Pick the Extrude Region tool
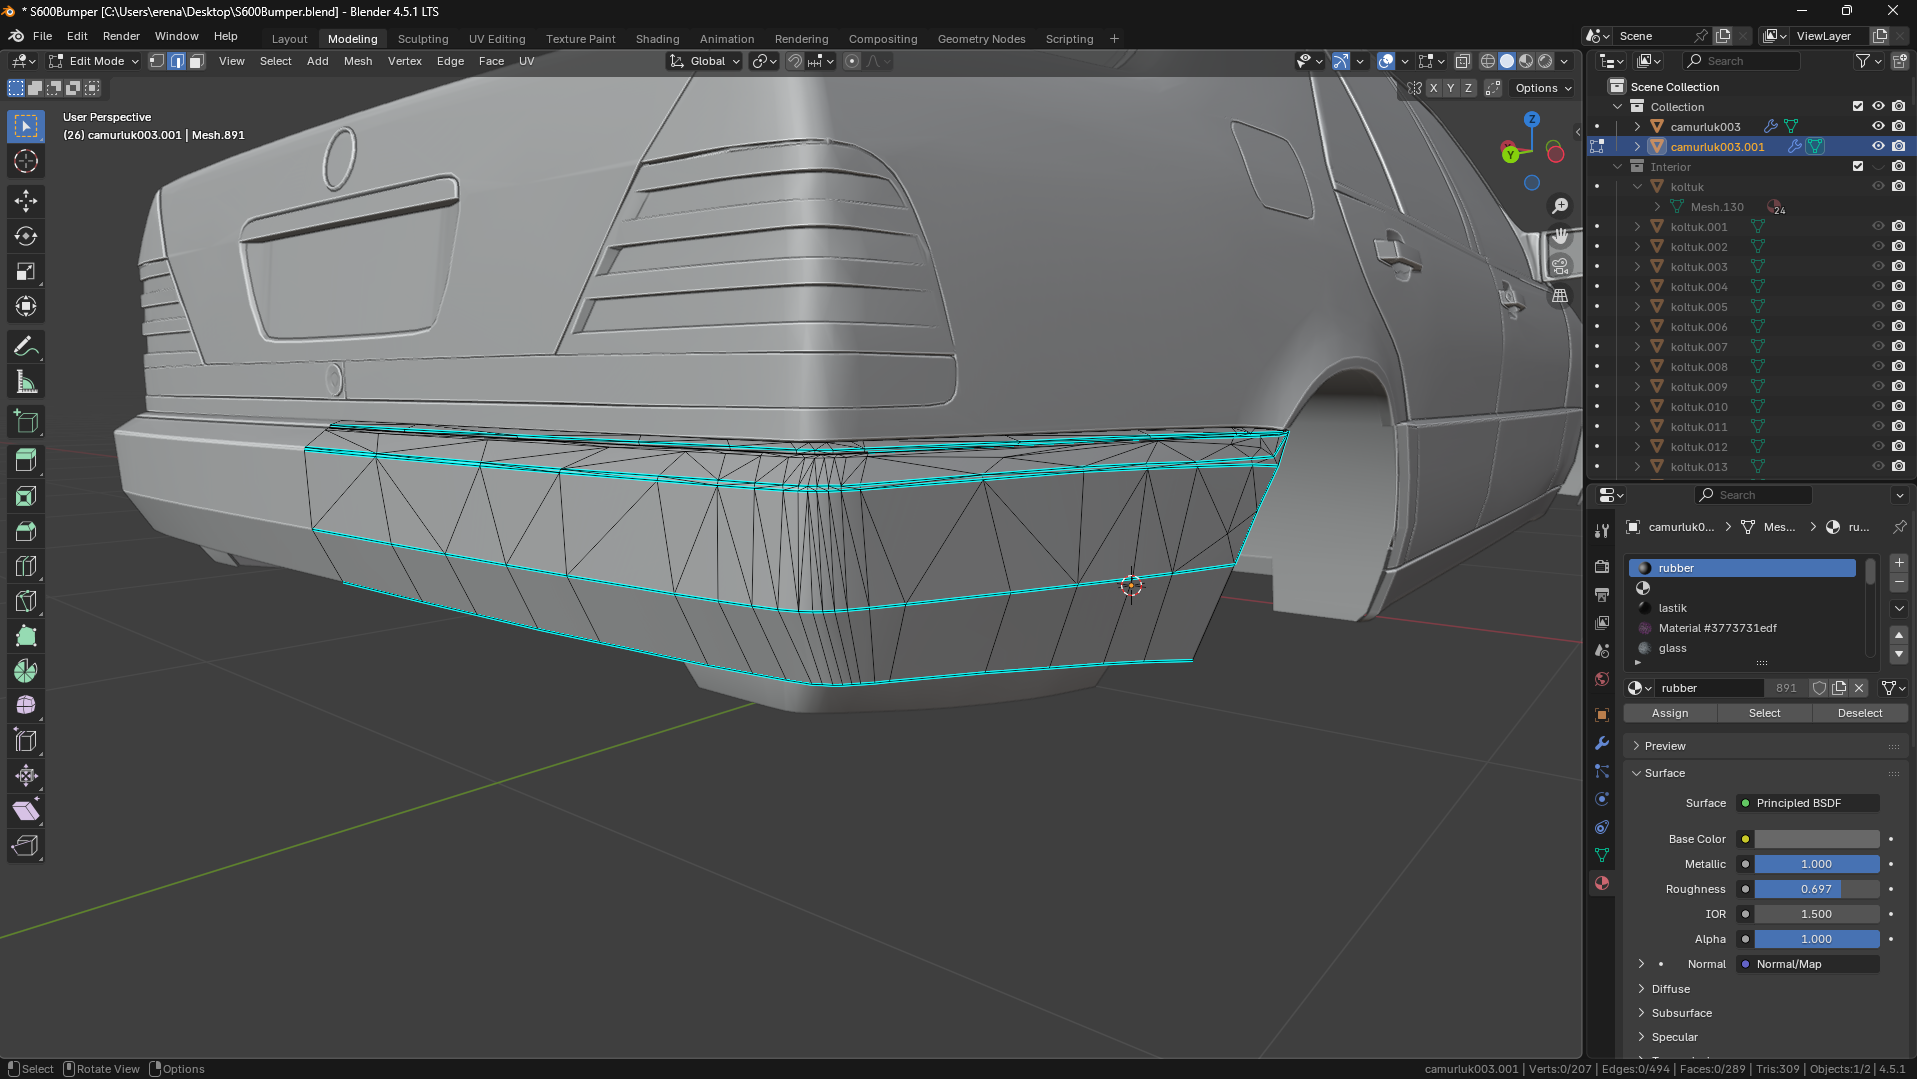The image size is (1917, 1079). click(x=26, y=461)
